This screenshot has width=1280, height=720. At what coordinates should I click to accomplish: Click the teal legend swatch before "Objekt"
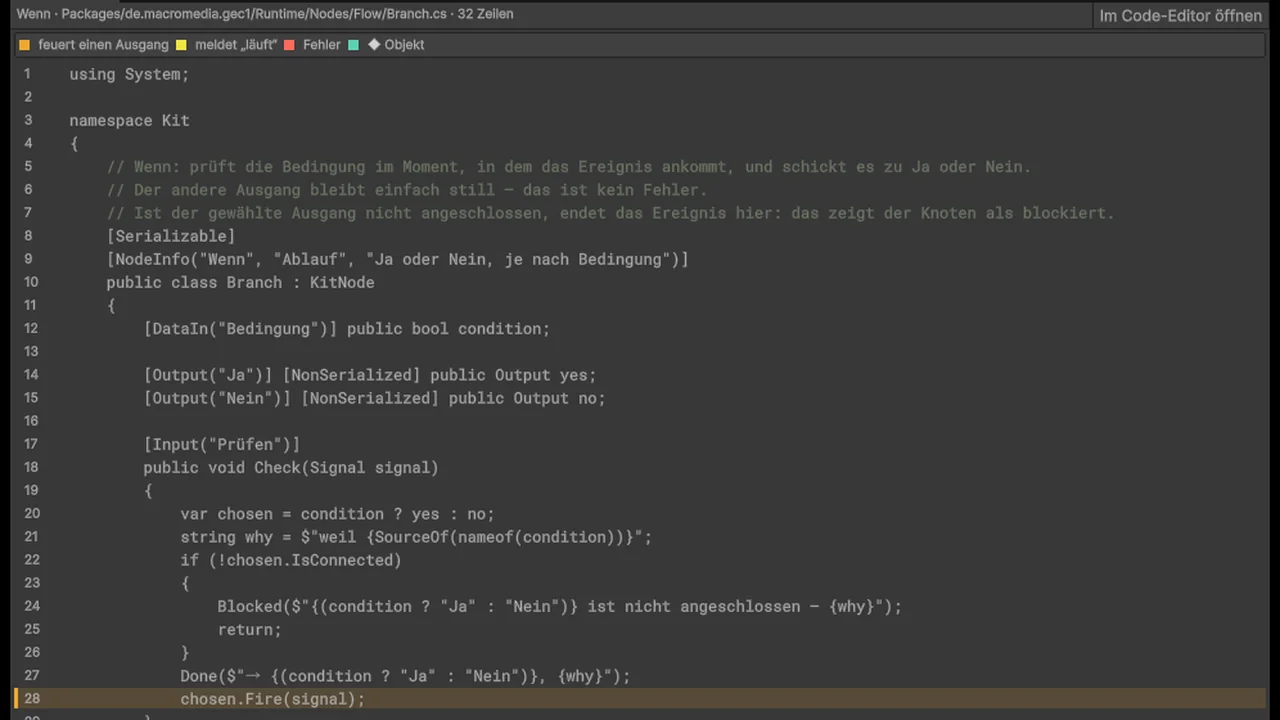tap(354, 45)
